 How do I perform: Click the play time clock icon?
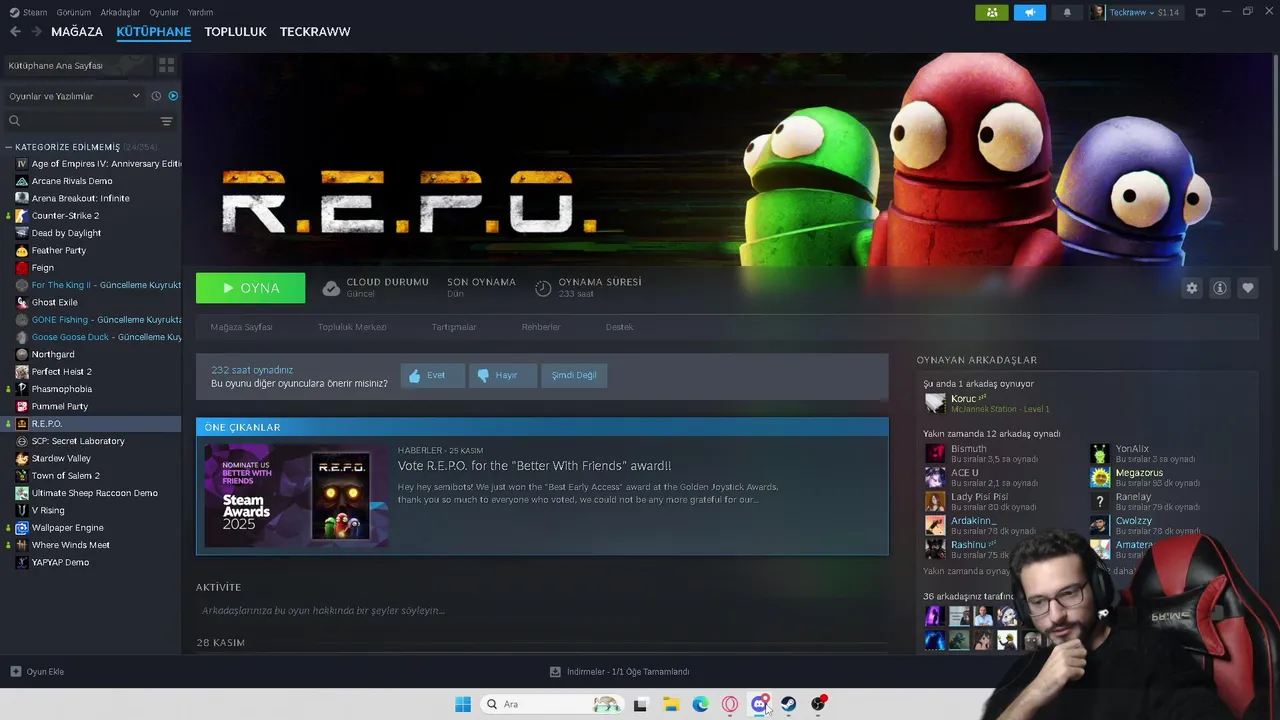543,288
